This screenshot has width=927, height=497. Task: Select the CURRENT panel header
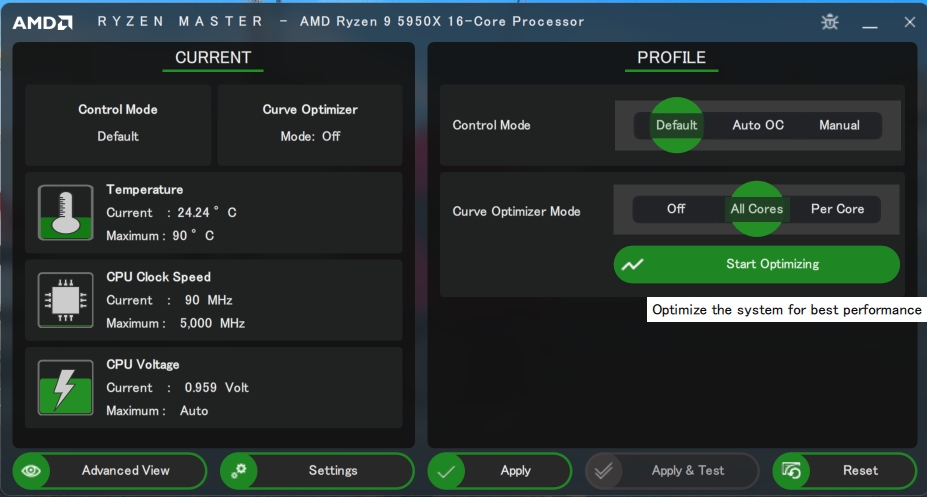point(213,58)
